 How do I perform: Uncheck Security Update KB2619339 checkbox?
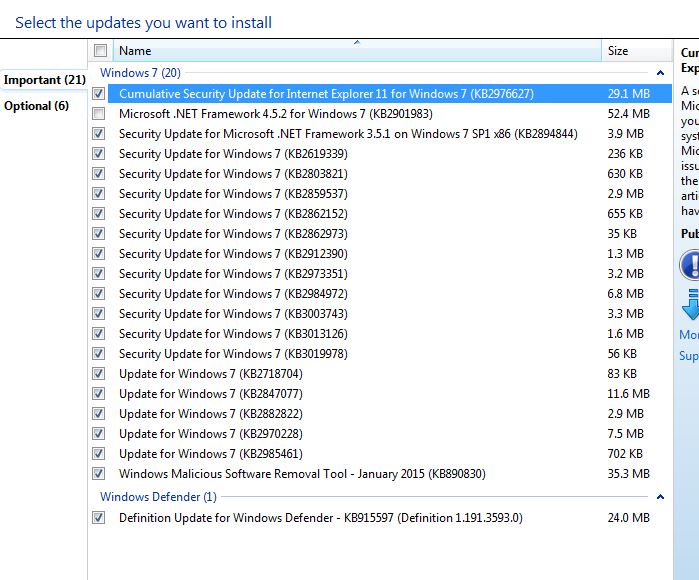click(99, 154)
